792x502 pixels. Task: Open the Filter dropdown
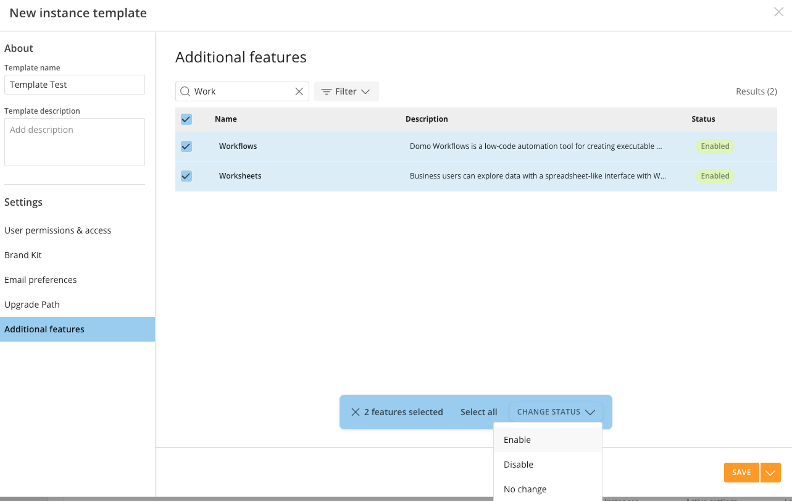pos(346,91)
